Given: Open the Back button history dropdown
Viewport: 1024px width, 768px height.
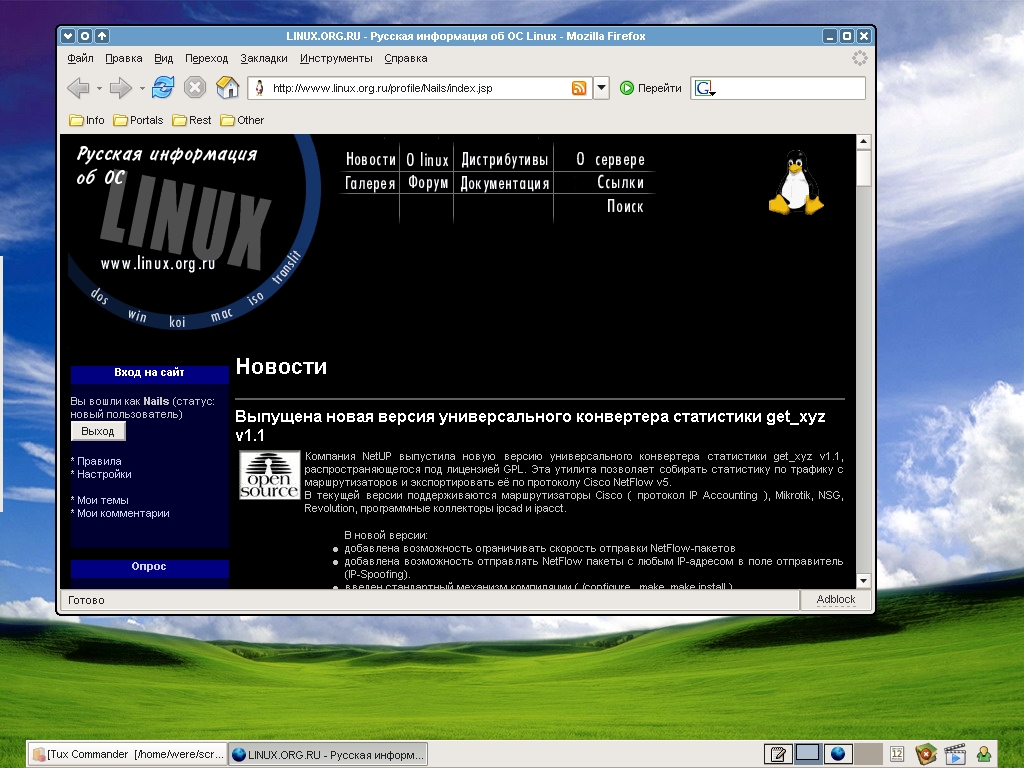Looking at the screenshot, I should 99,88.
